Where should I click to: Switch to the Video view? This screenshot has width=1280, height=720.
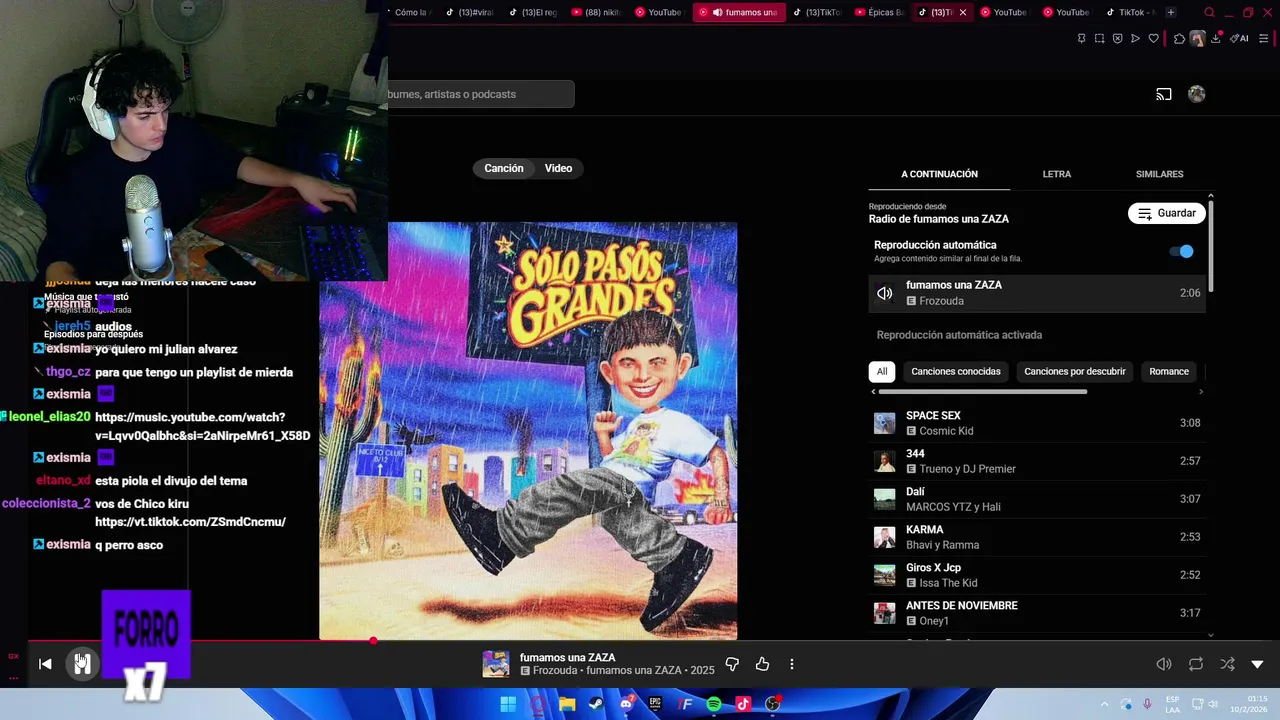click(x=558, y=168)
